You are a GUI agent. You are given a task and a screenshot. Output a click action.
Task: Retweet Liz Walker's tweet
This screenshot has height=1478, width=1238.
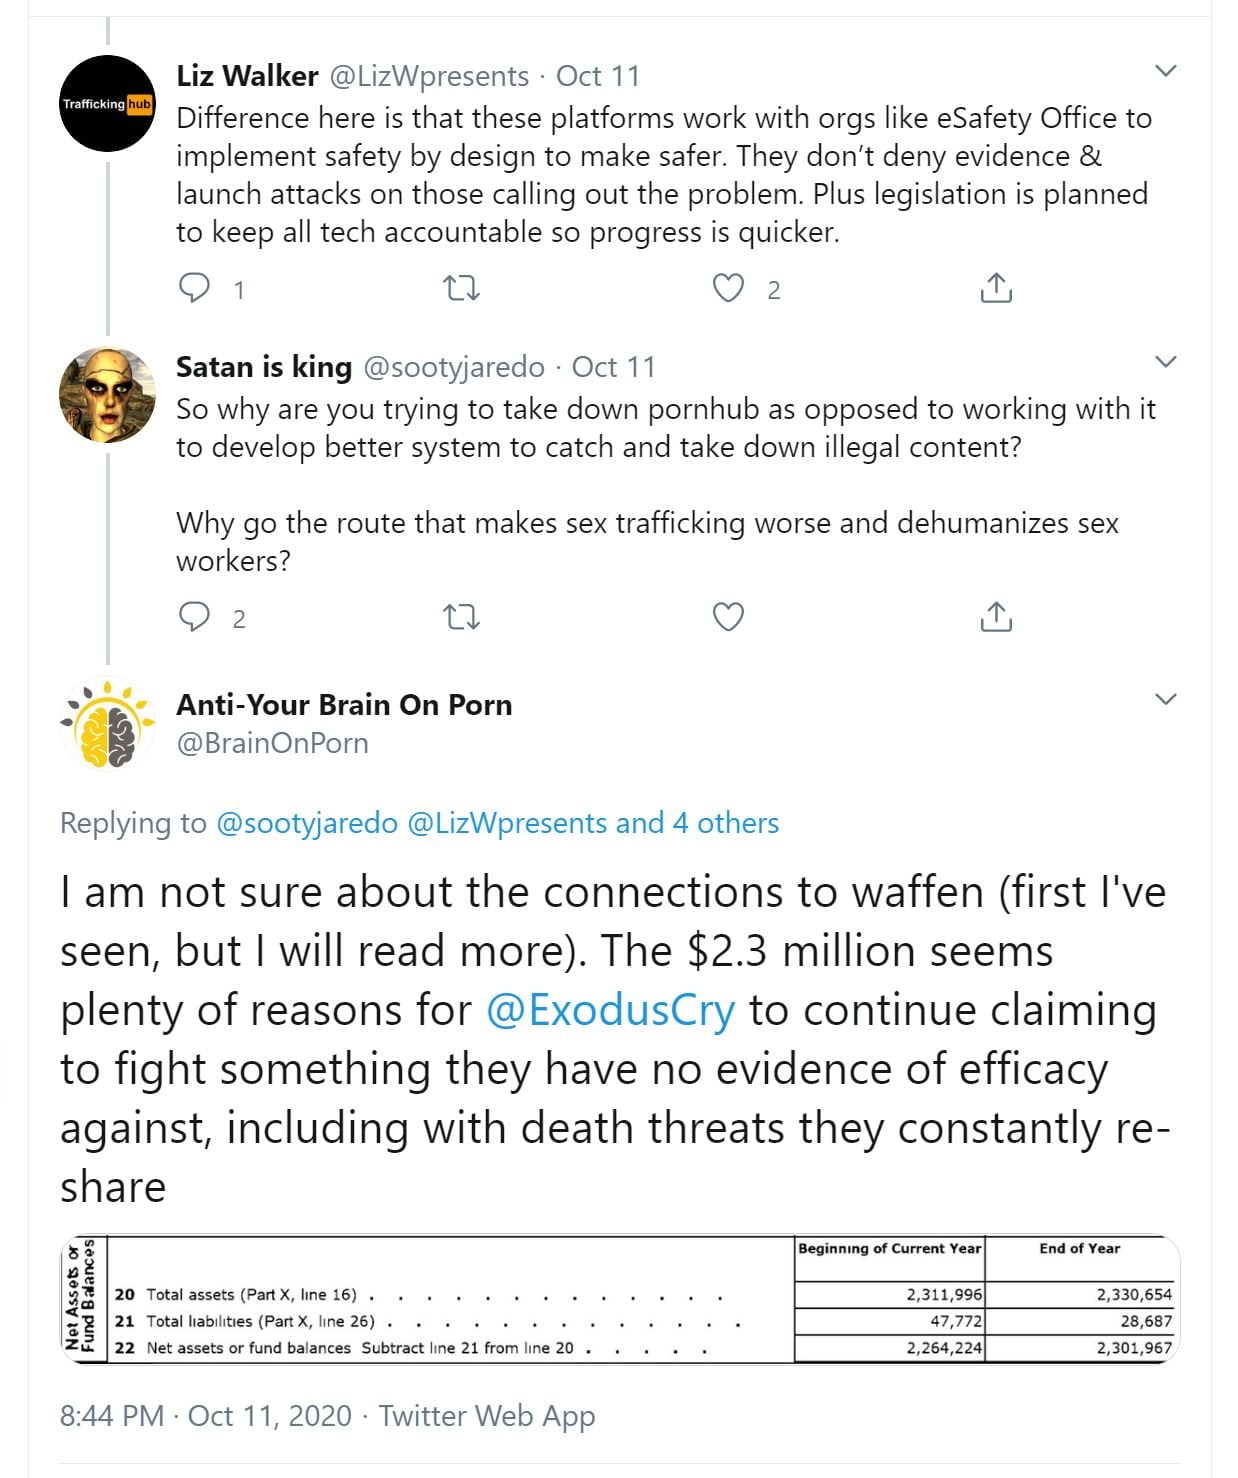461,289
